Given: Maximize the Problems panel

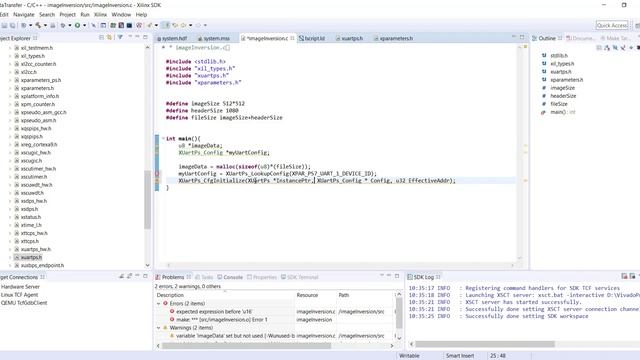Looking at the screenshot, I should point(397,276).
